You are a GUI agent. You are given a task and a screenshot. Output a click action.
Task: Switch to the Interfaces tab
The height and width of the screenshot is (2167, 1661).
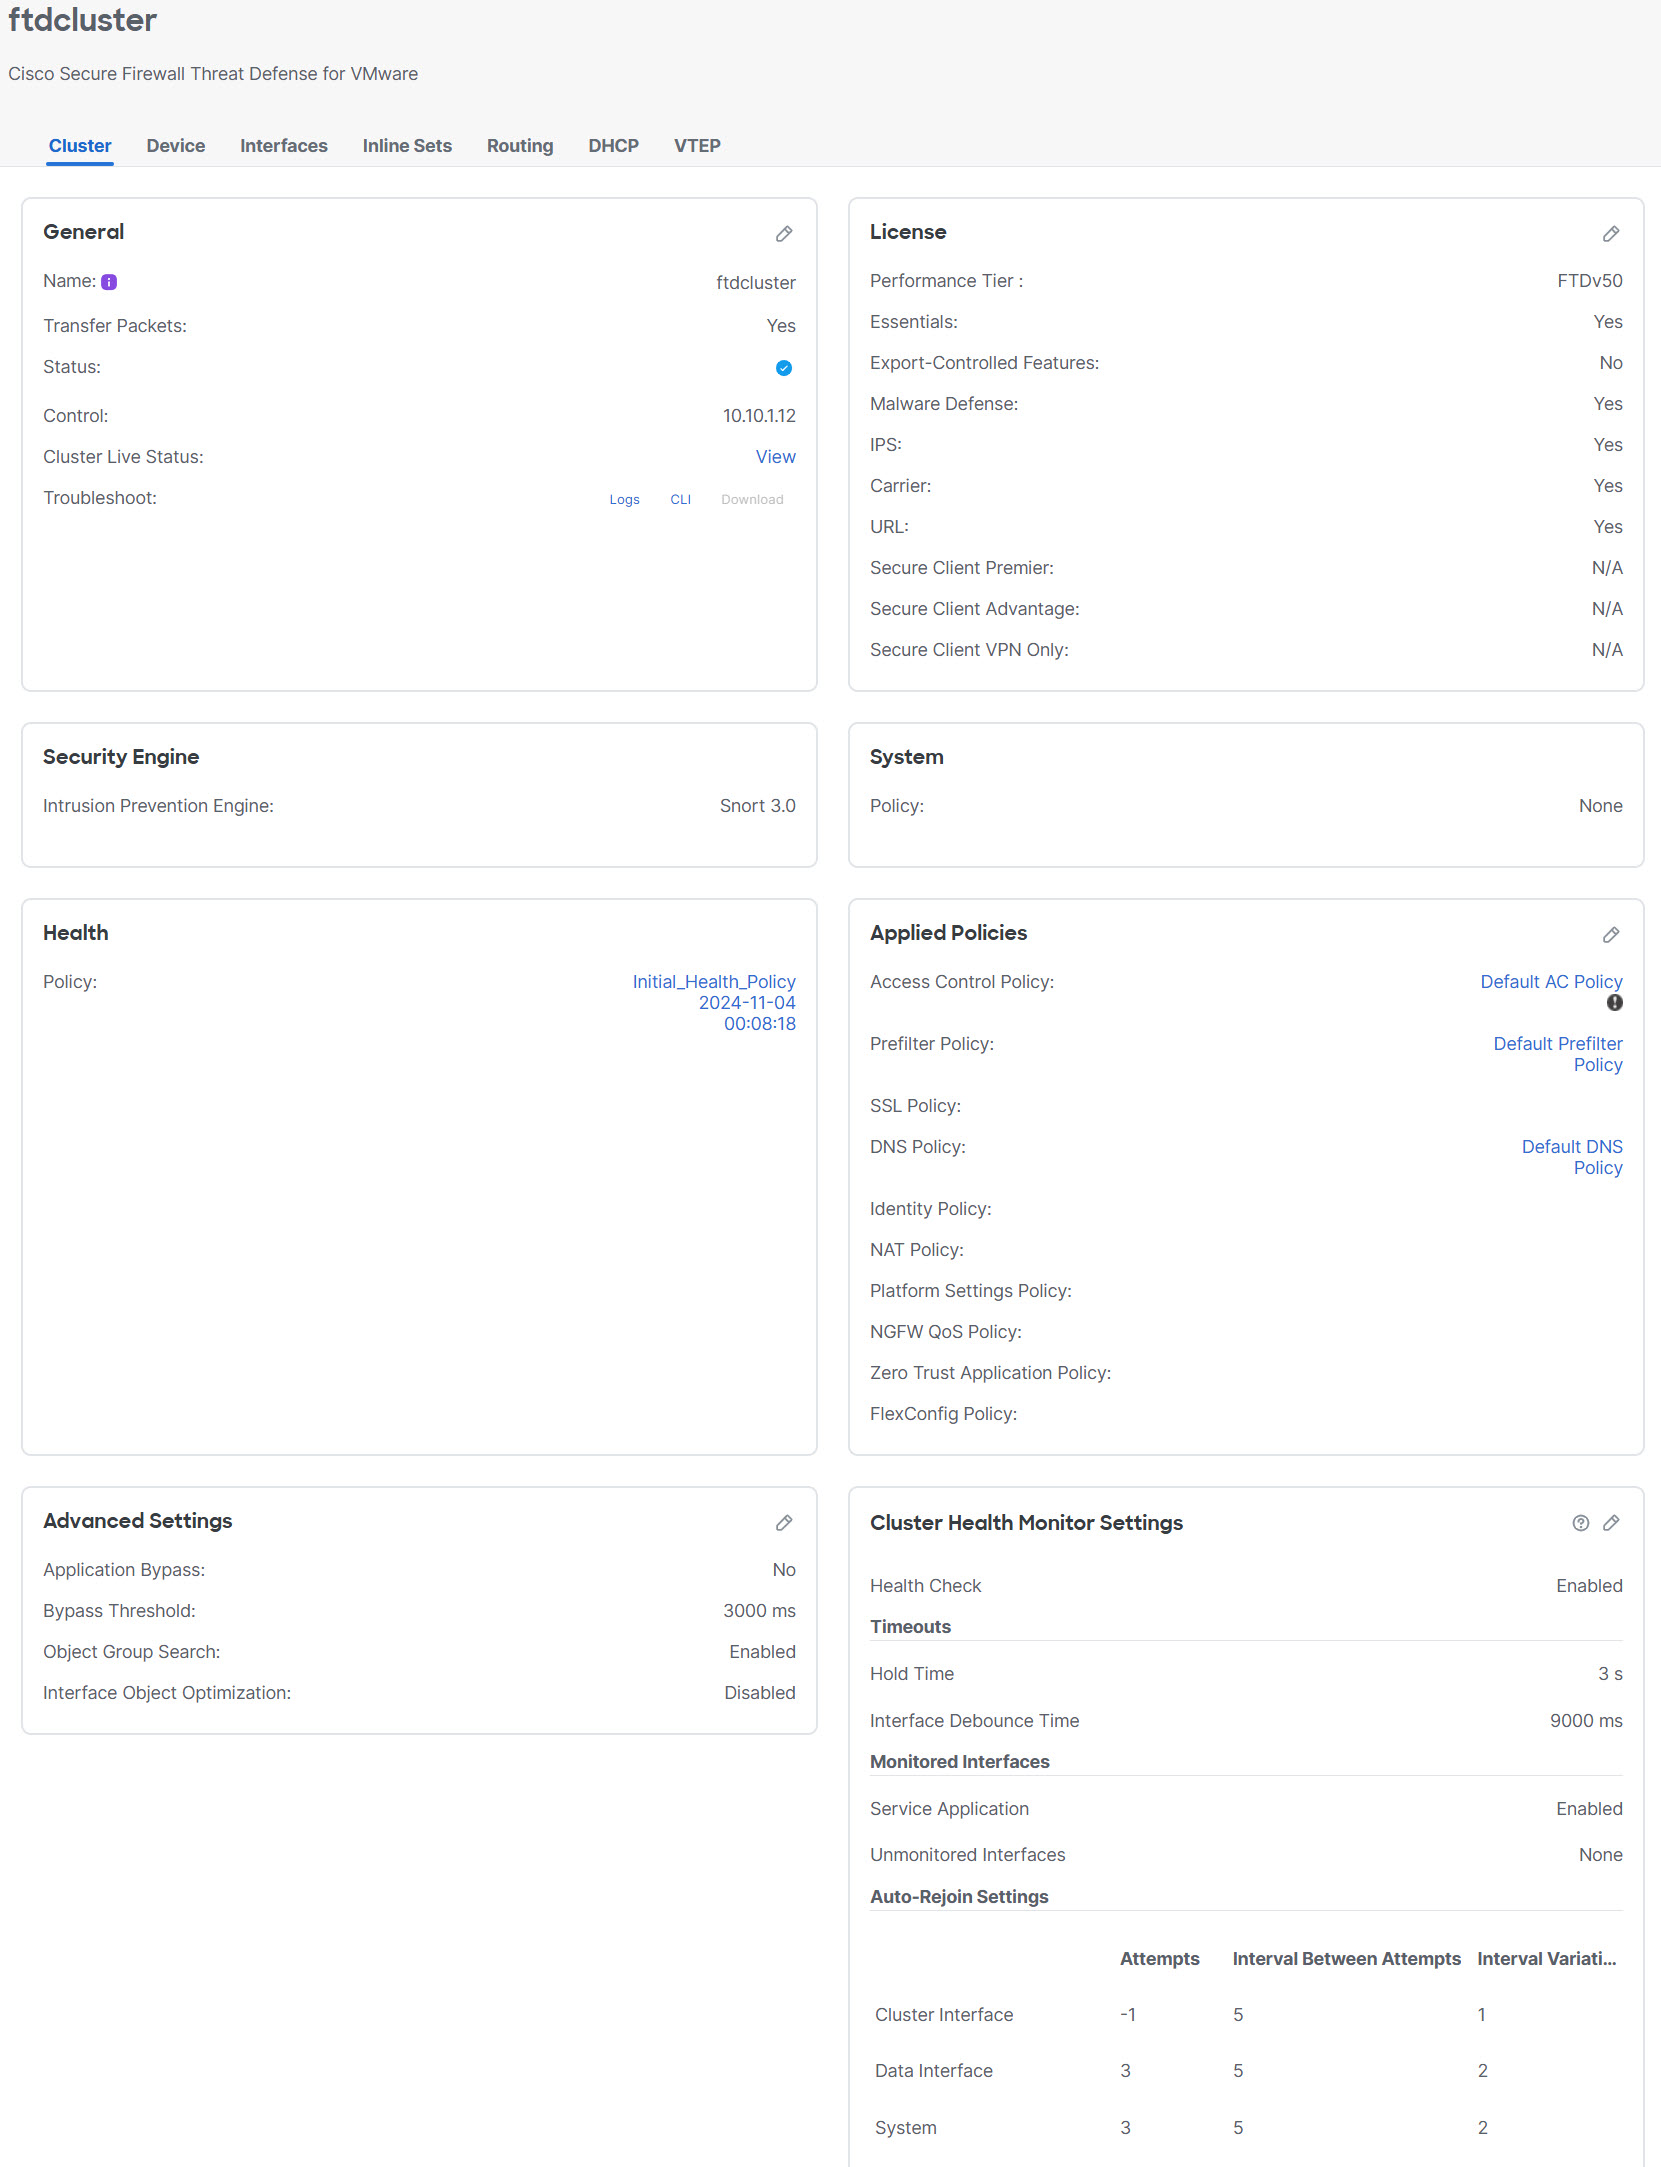(x=283, y=146)
